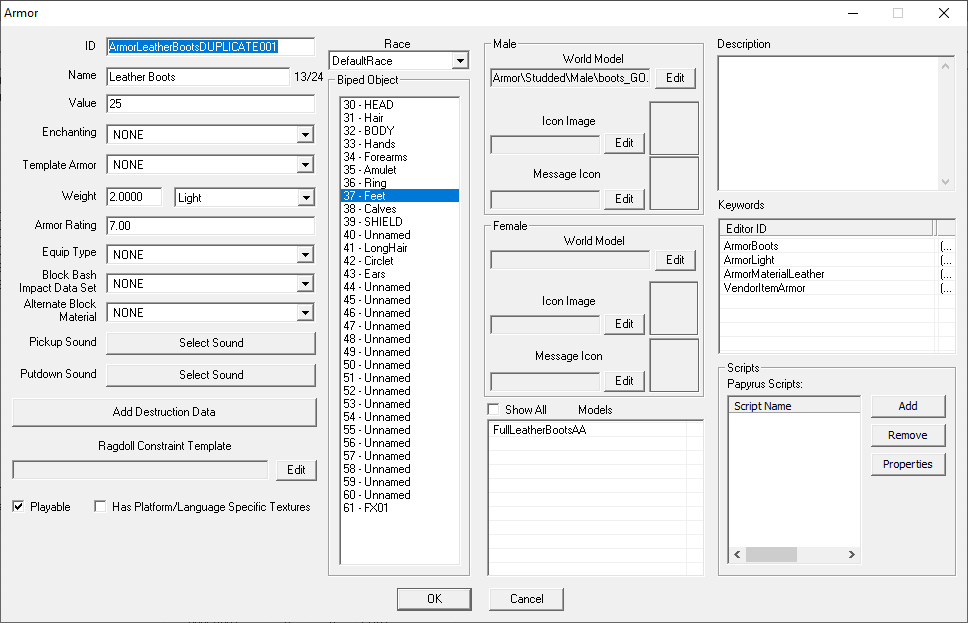Click the scripts list right scroll arrow
968x623 pixels.
(851, 554)
